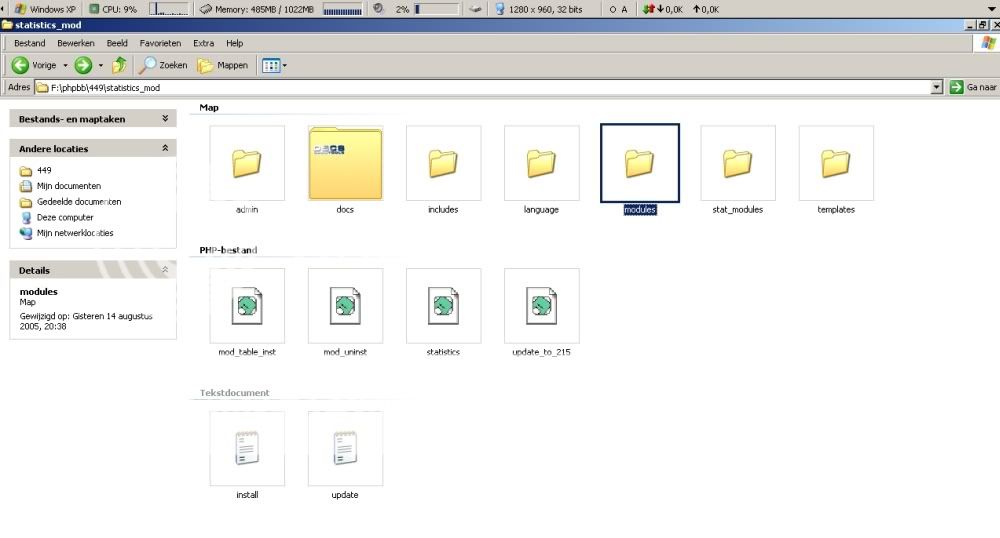The image size is (1000, 538).
Task: Select the modules folder thumbnail
Action: [x=640, y=163]
